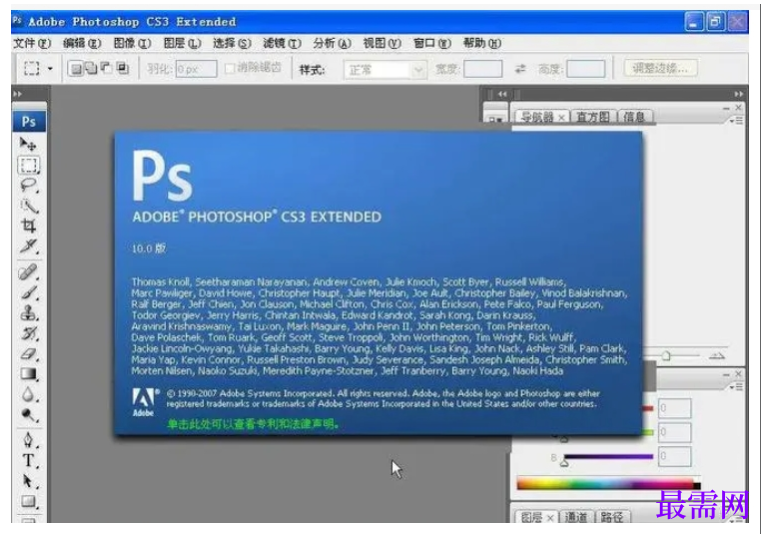The image size is (768, 536).
Task: Select the Slice tool
Action: tap(28, 245)
